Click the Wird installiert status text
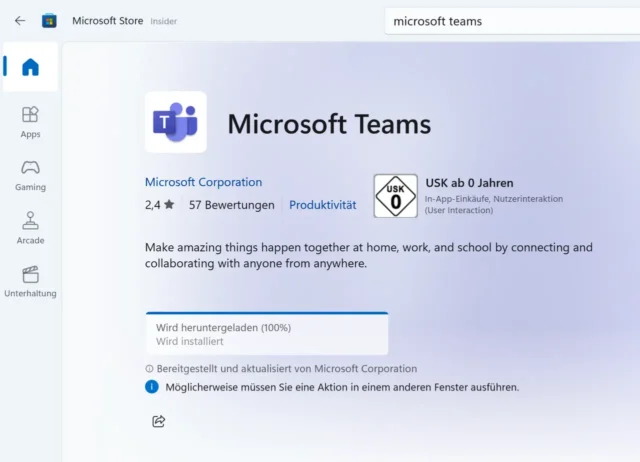The image size is (640, 462). coord(189,342)
